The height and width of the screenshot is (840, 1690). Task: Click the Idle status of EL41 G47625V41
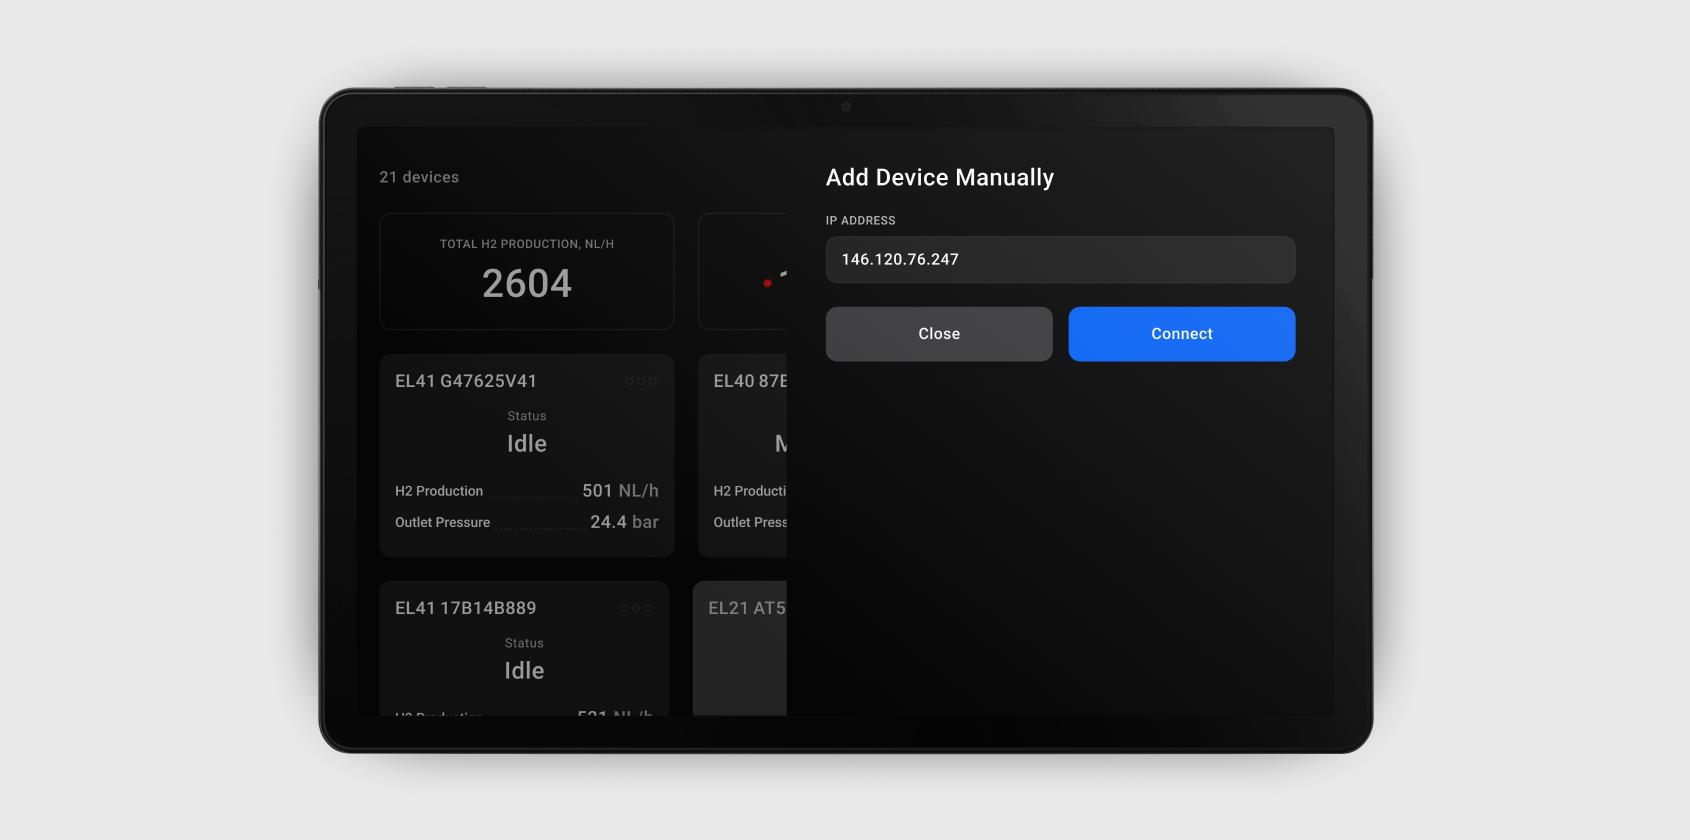527,443
